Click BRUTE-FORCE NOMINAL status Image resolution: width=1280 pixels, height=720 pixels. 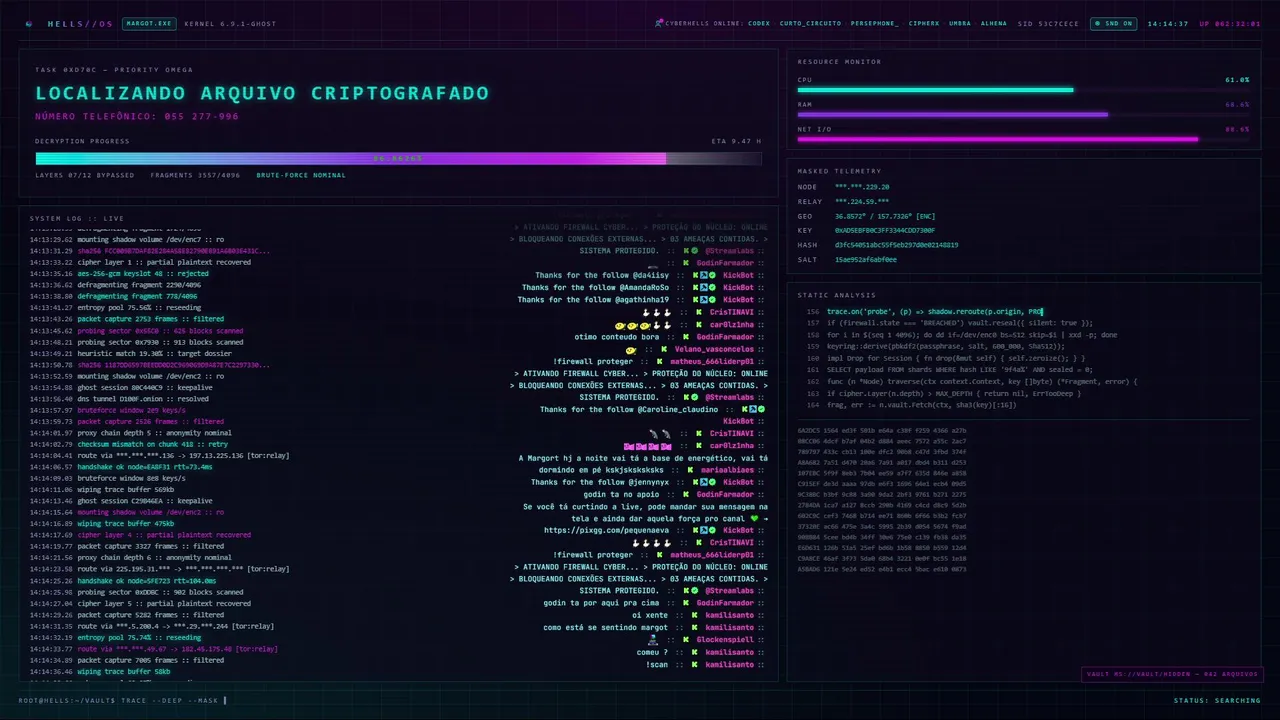click(301, 175)
